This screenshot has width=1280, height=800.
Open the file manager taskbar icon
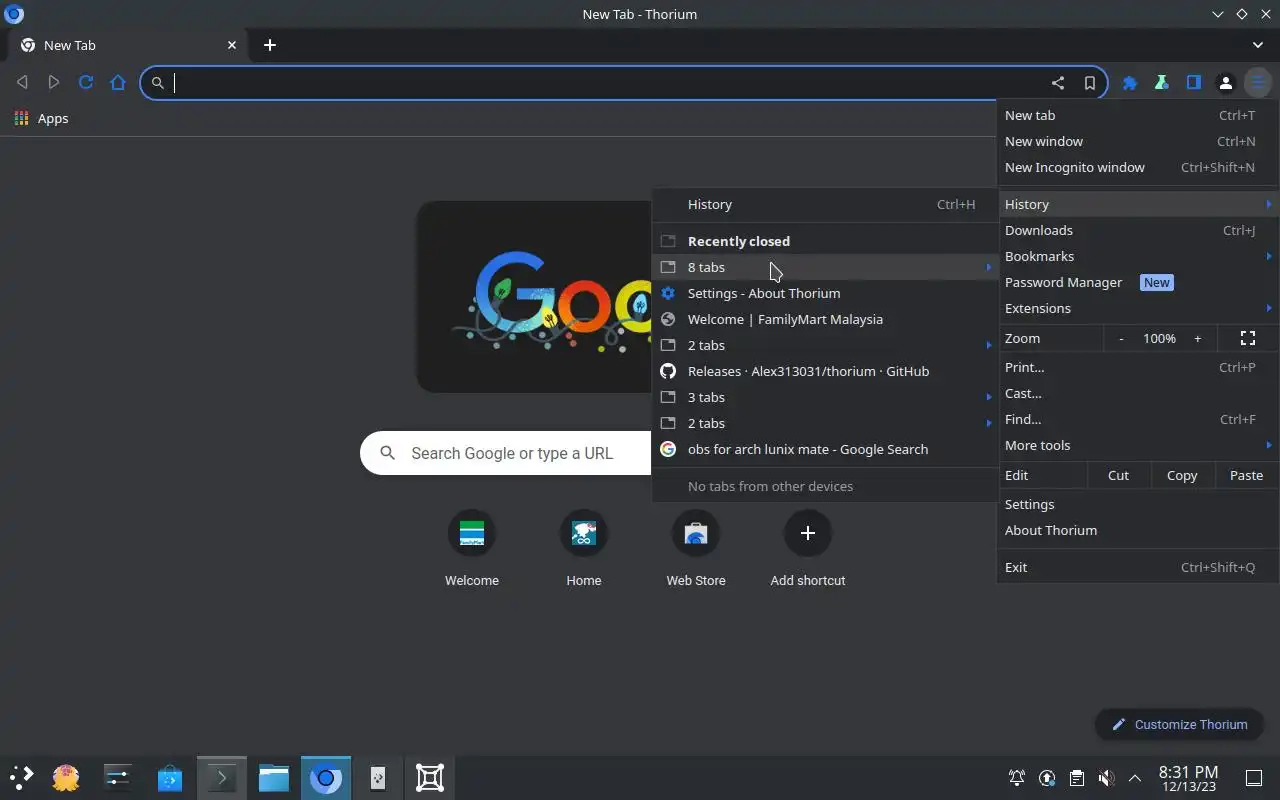(273, 777)
